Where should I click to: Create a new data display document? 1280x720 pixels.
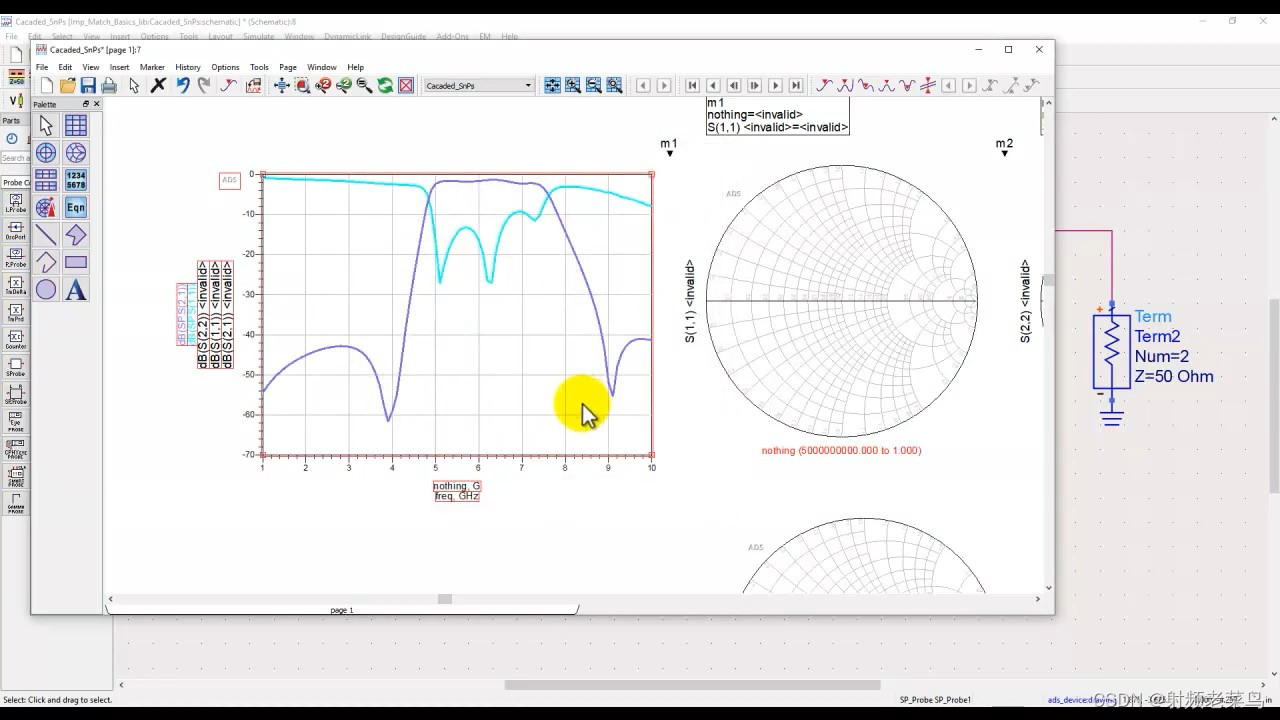47,86
